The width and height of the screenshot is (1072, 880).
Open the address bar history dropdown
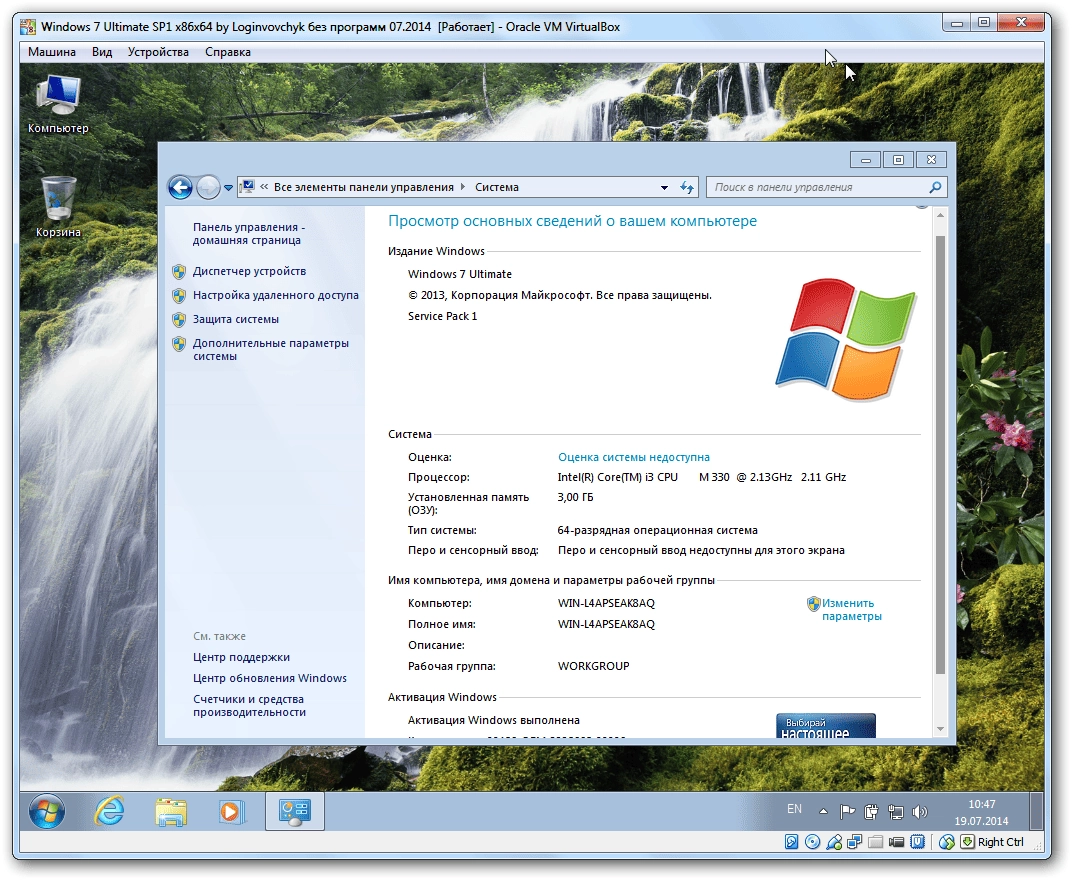click(x=664, y=187)
